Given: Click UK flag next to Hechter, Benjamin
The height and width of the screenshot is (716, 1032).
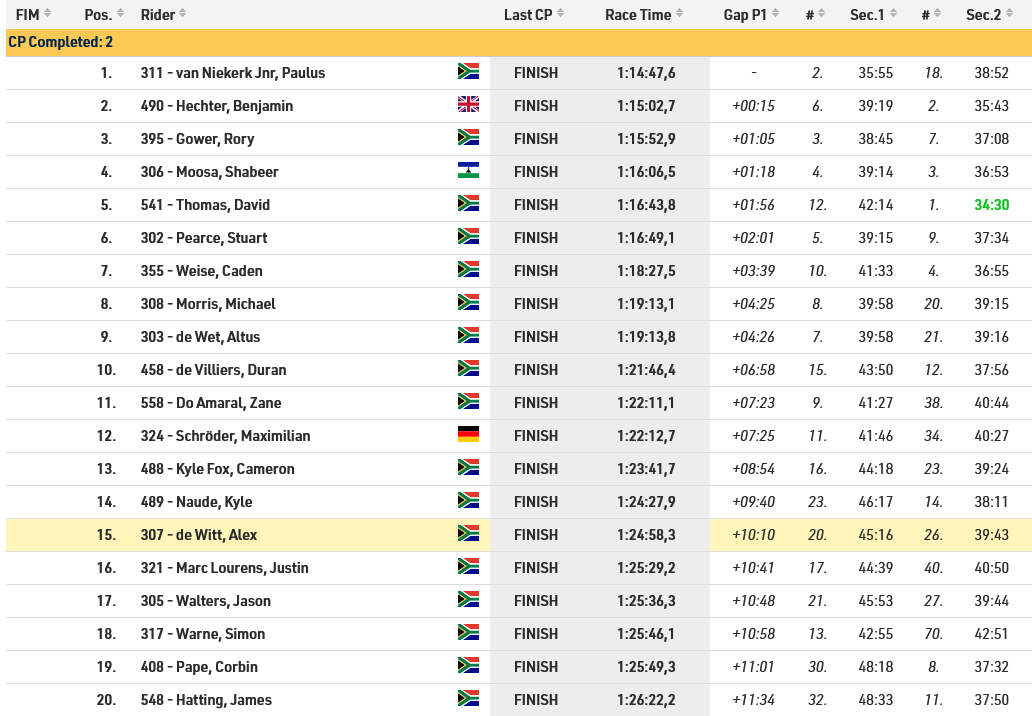Looking at the screenshot, I should coord(468,105).
